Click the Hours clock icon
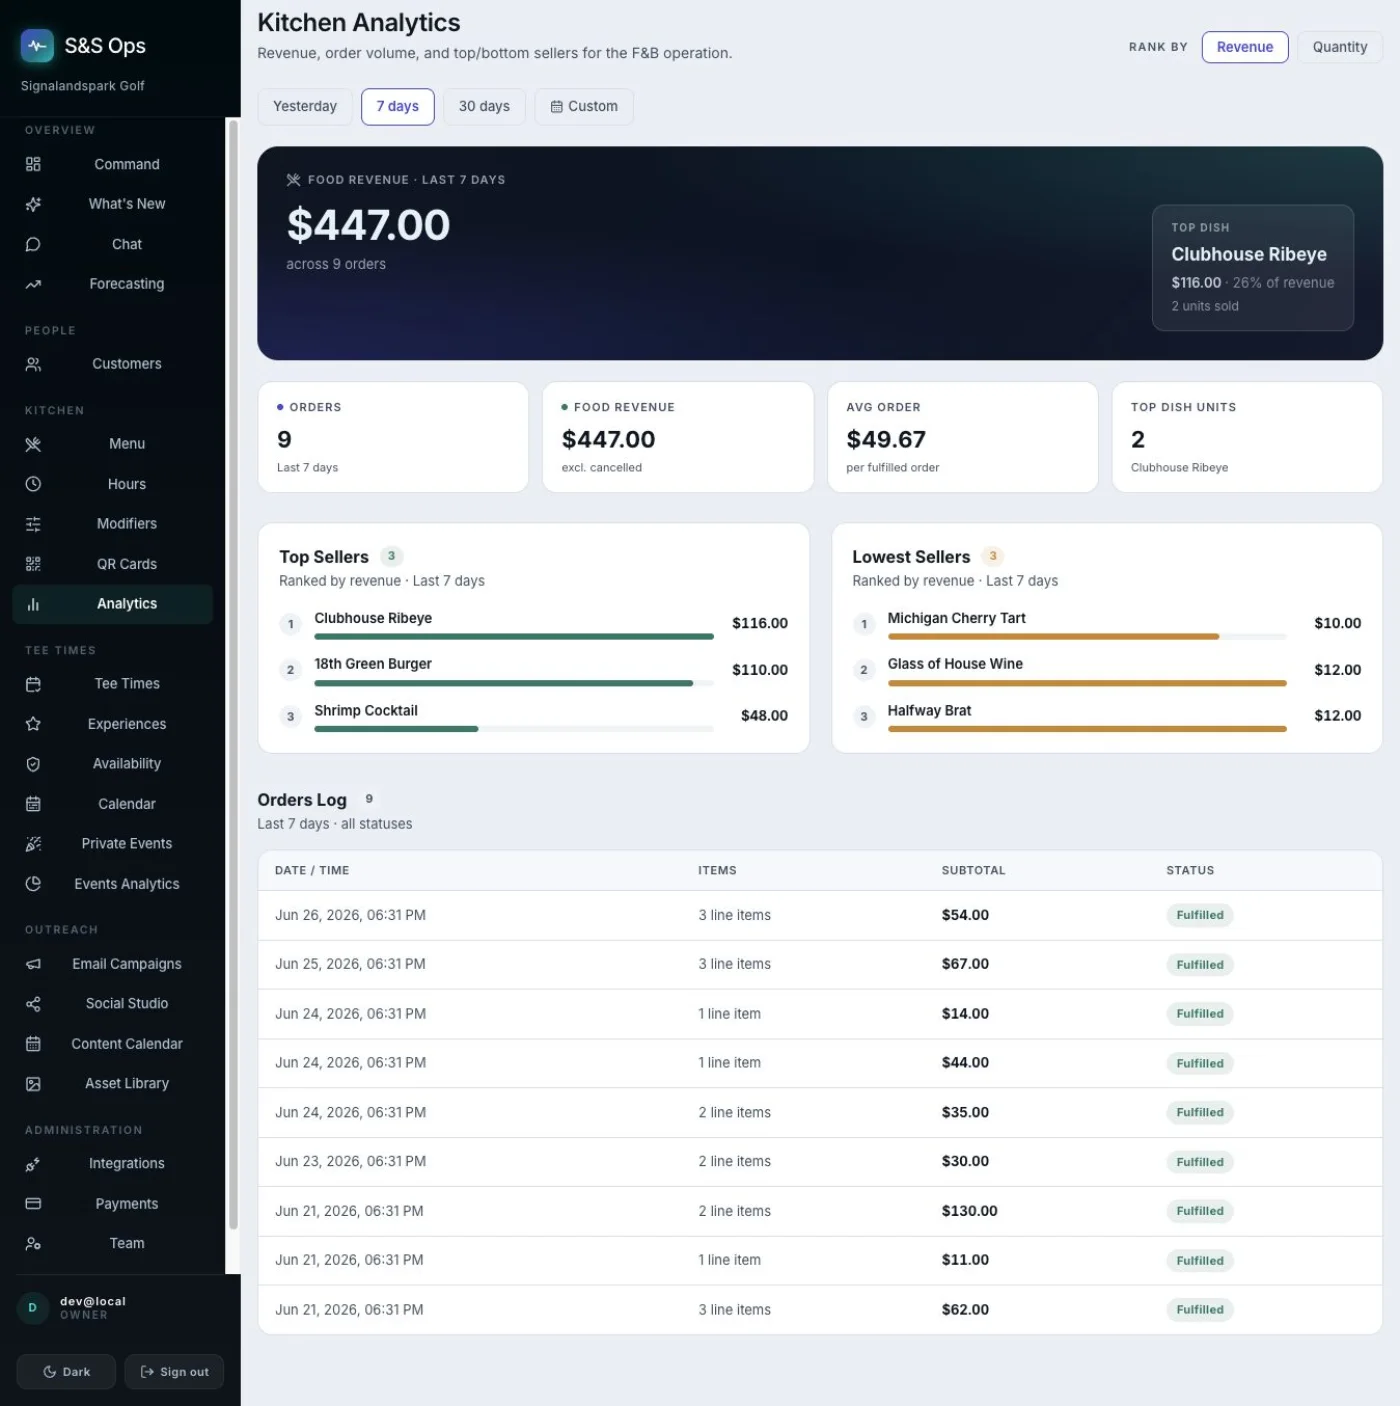The width and height of the screenshot is (1400, 1406). pos(33,484)
